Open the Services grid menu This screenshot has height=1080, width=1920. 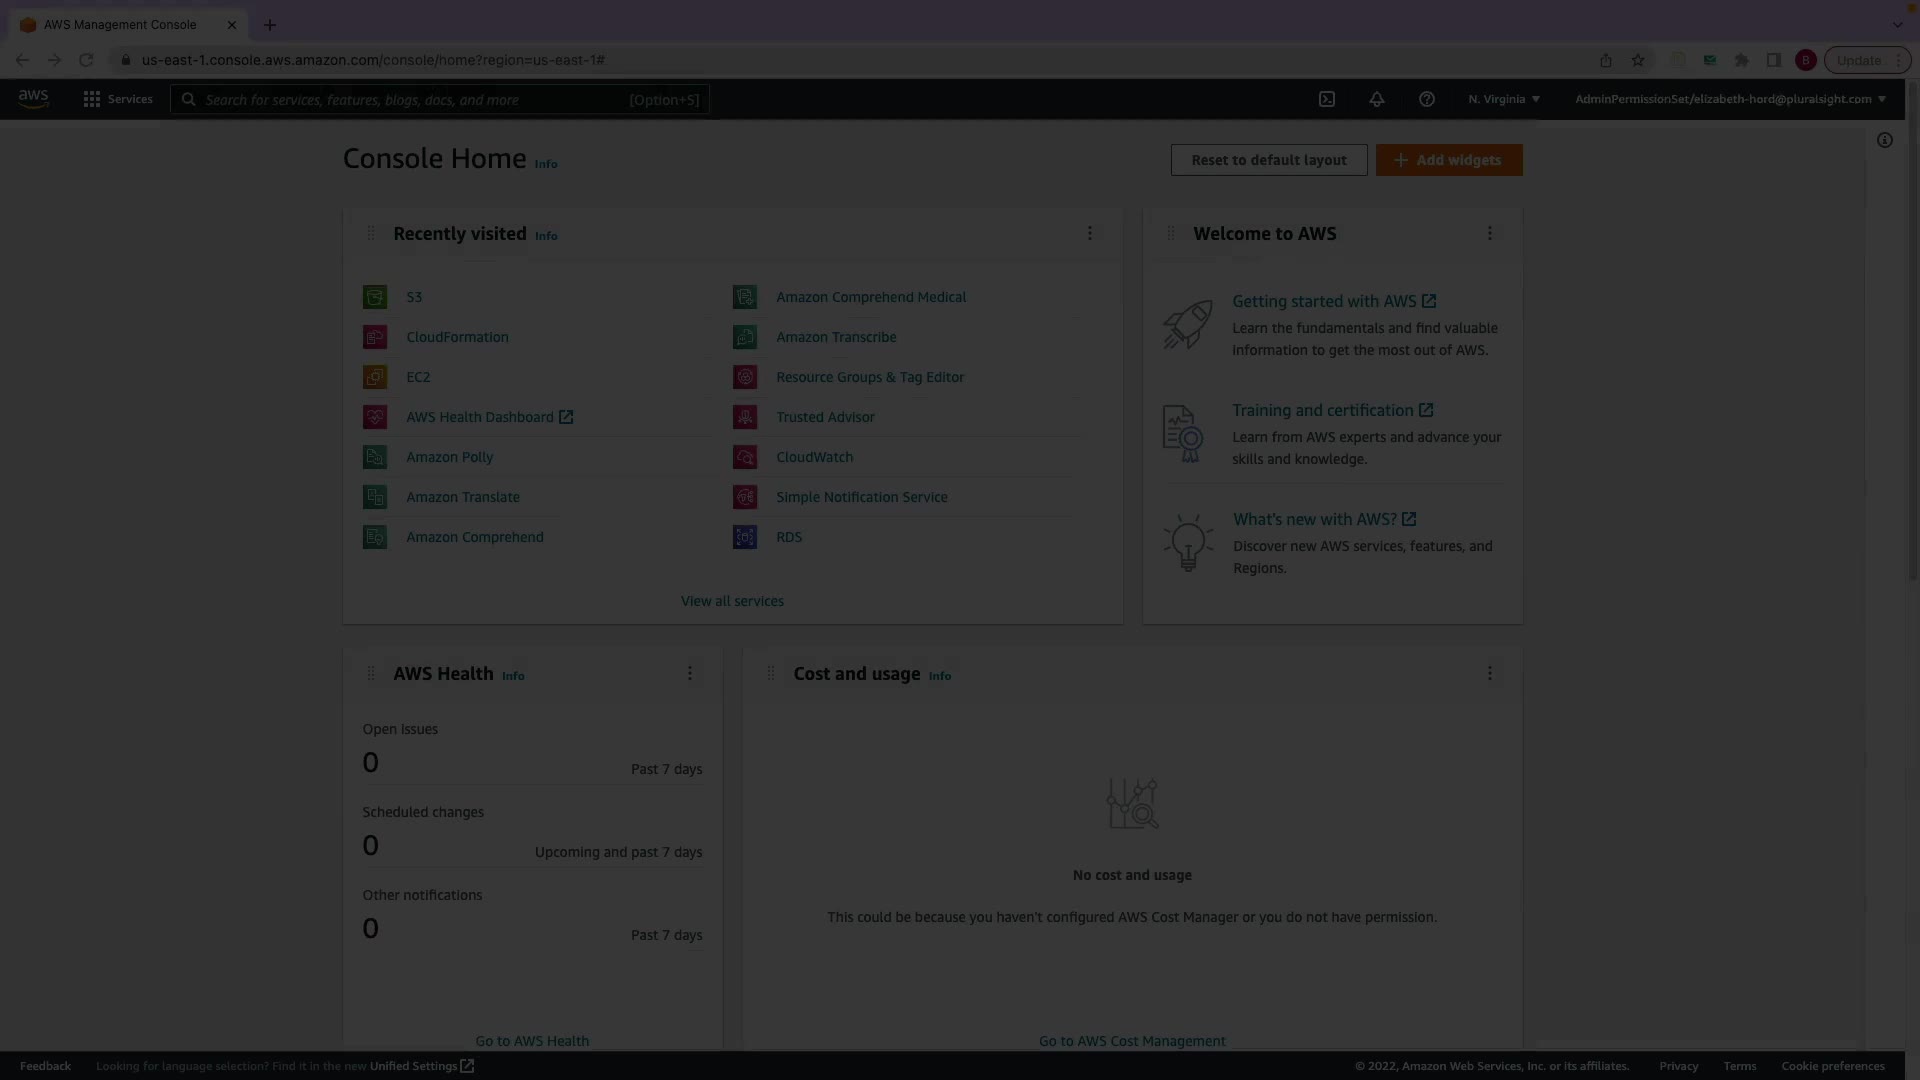[x=118, y=99]
